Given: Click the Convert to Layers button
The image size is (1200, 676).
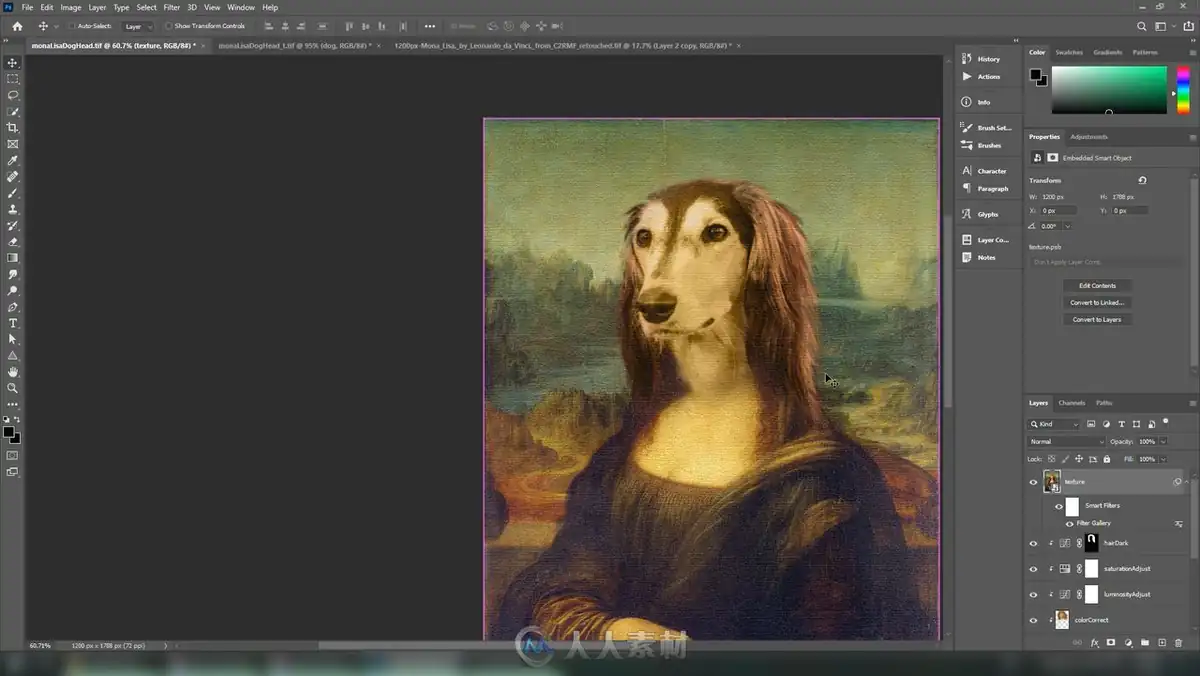Looking at the screenshot, I should 1097,319.
